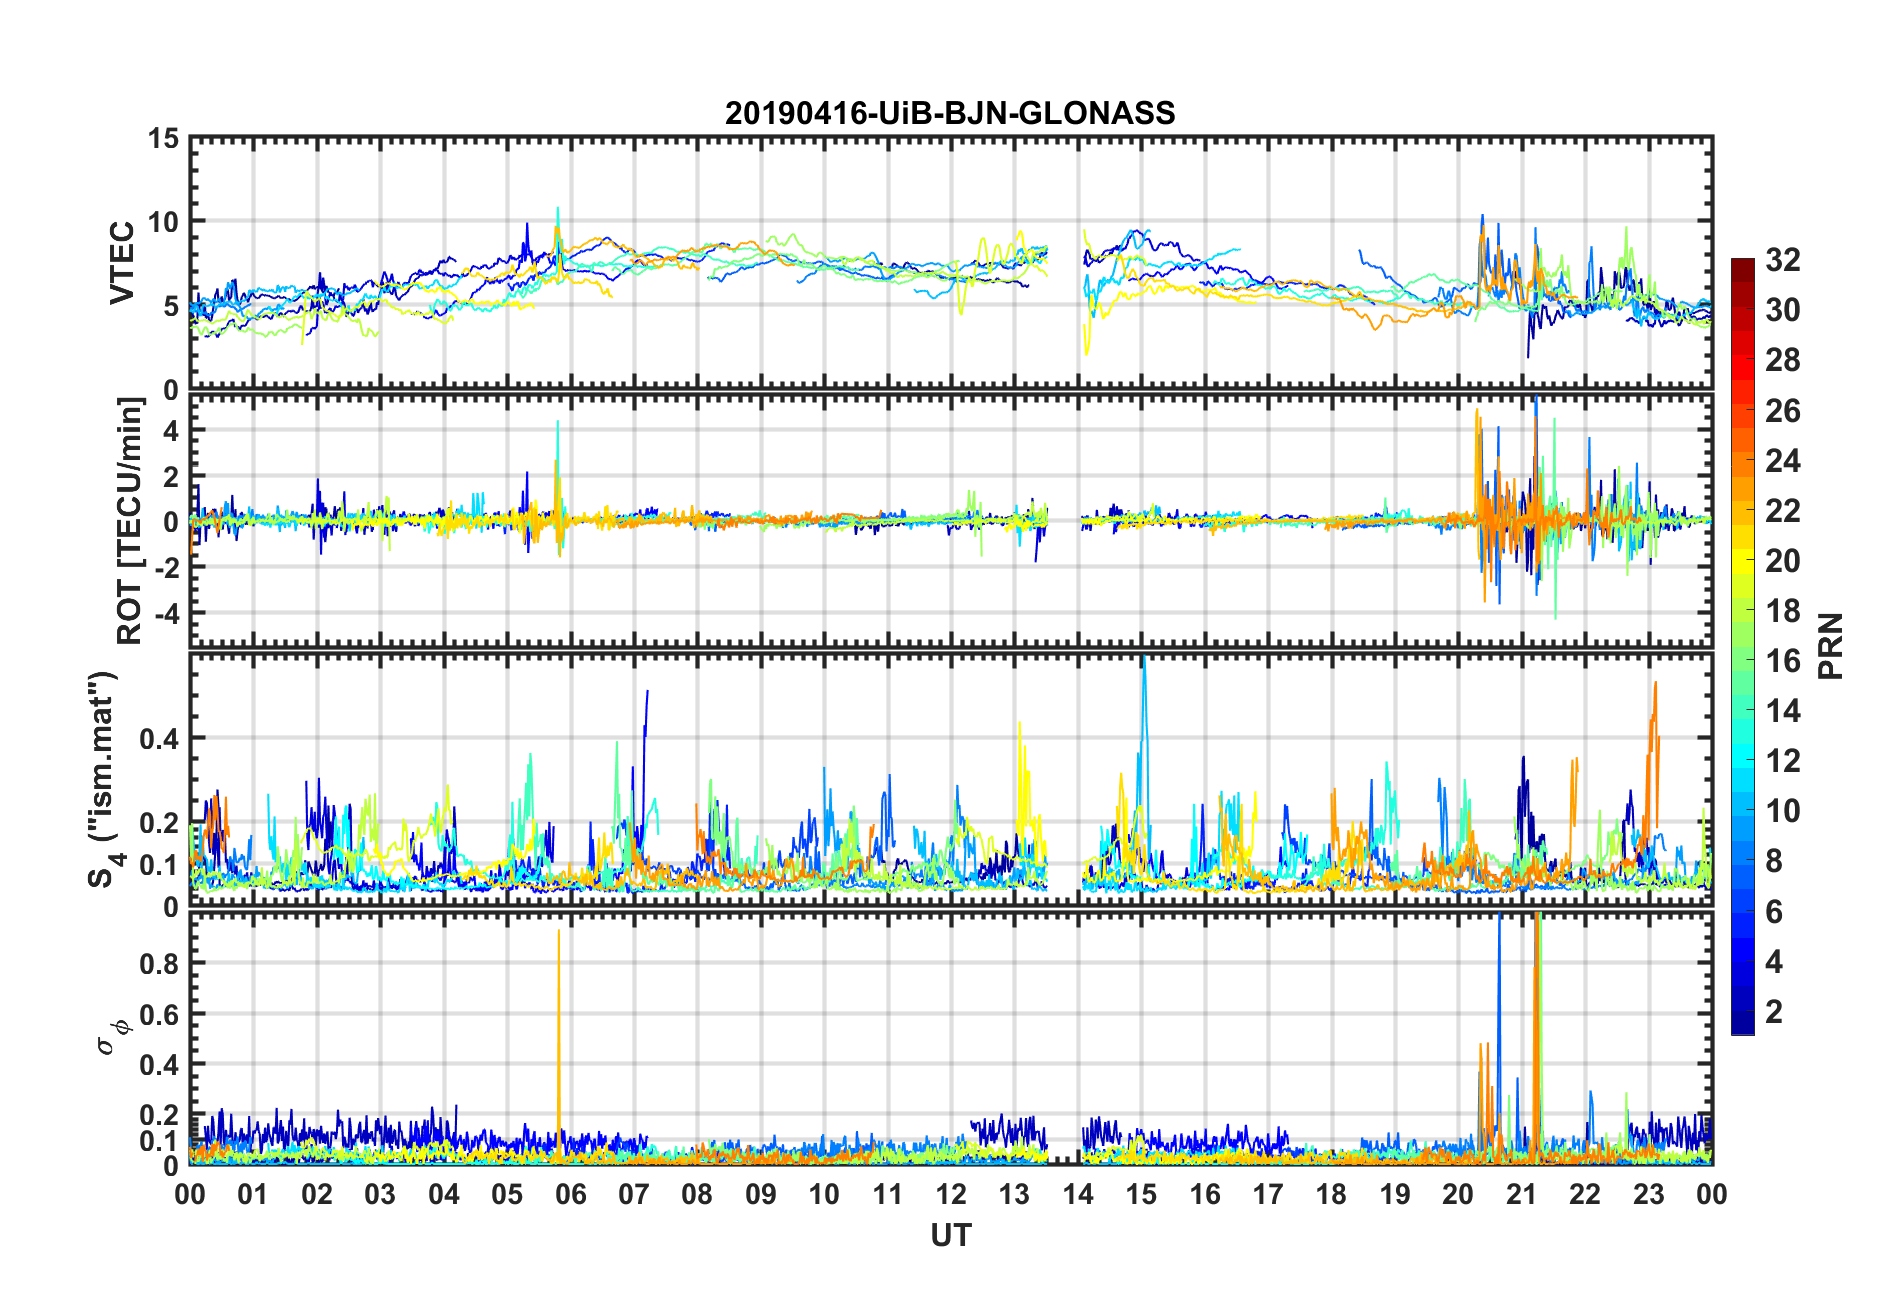
Task: Click the colorbar tick label 32
Action: pyautogui.click(x=1782, y=260)
